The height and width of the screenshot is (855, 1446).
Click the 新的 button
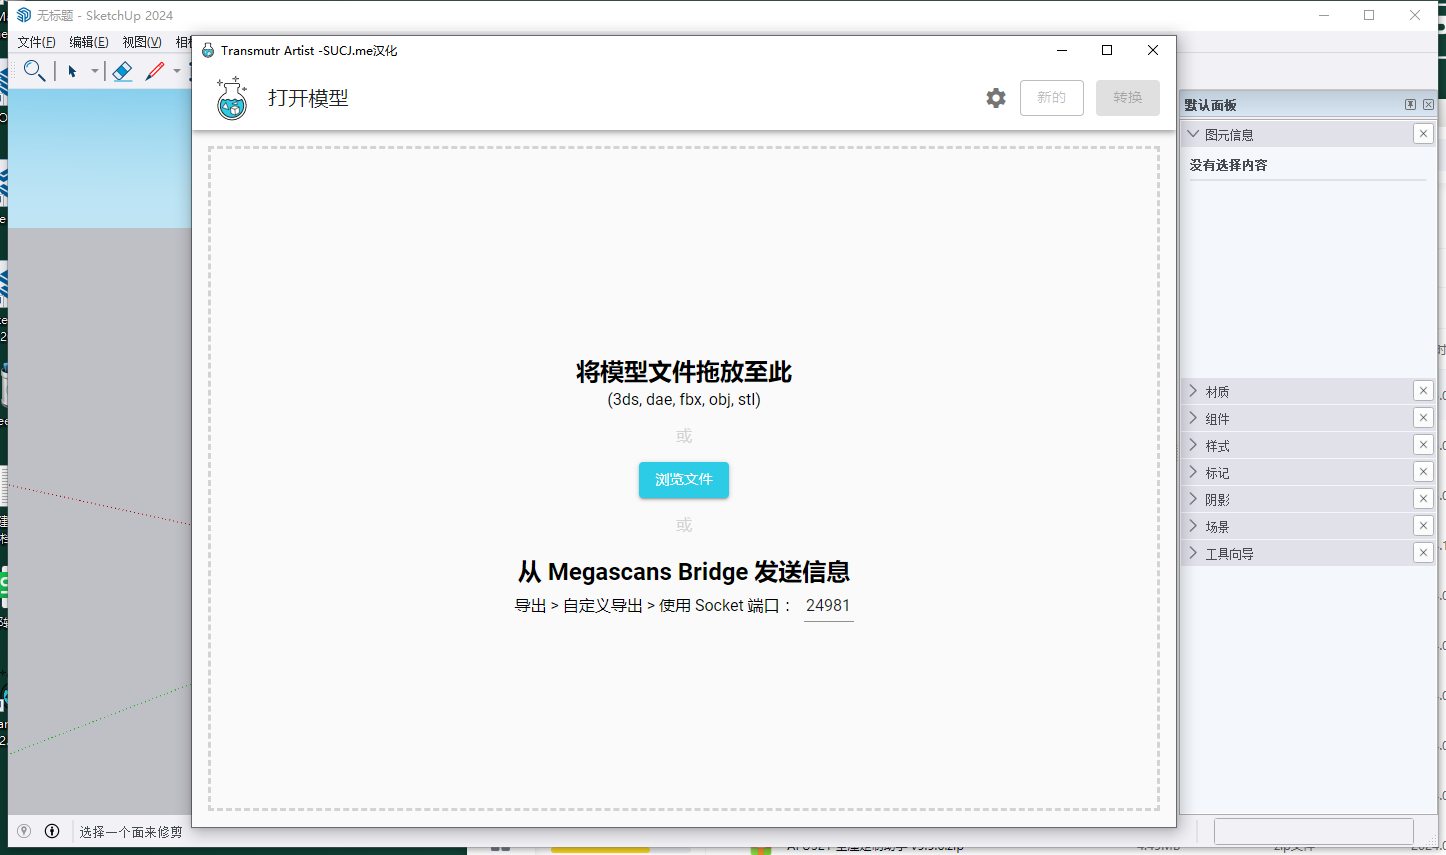point(1052,98)
